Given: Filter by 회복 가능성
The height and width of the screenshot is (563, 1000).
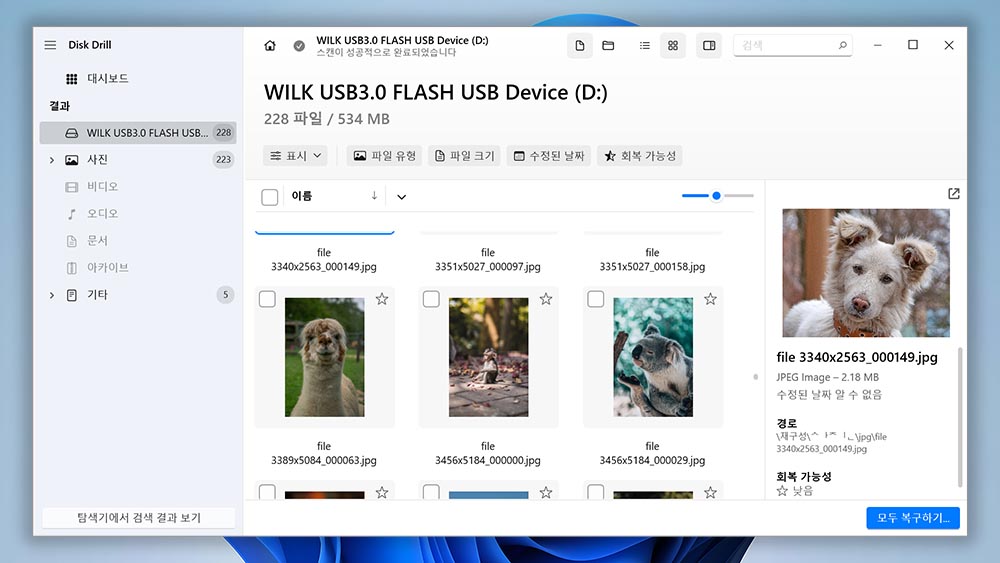Looking at the screenshot, I should point(640,156).
